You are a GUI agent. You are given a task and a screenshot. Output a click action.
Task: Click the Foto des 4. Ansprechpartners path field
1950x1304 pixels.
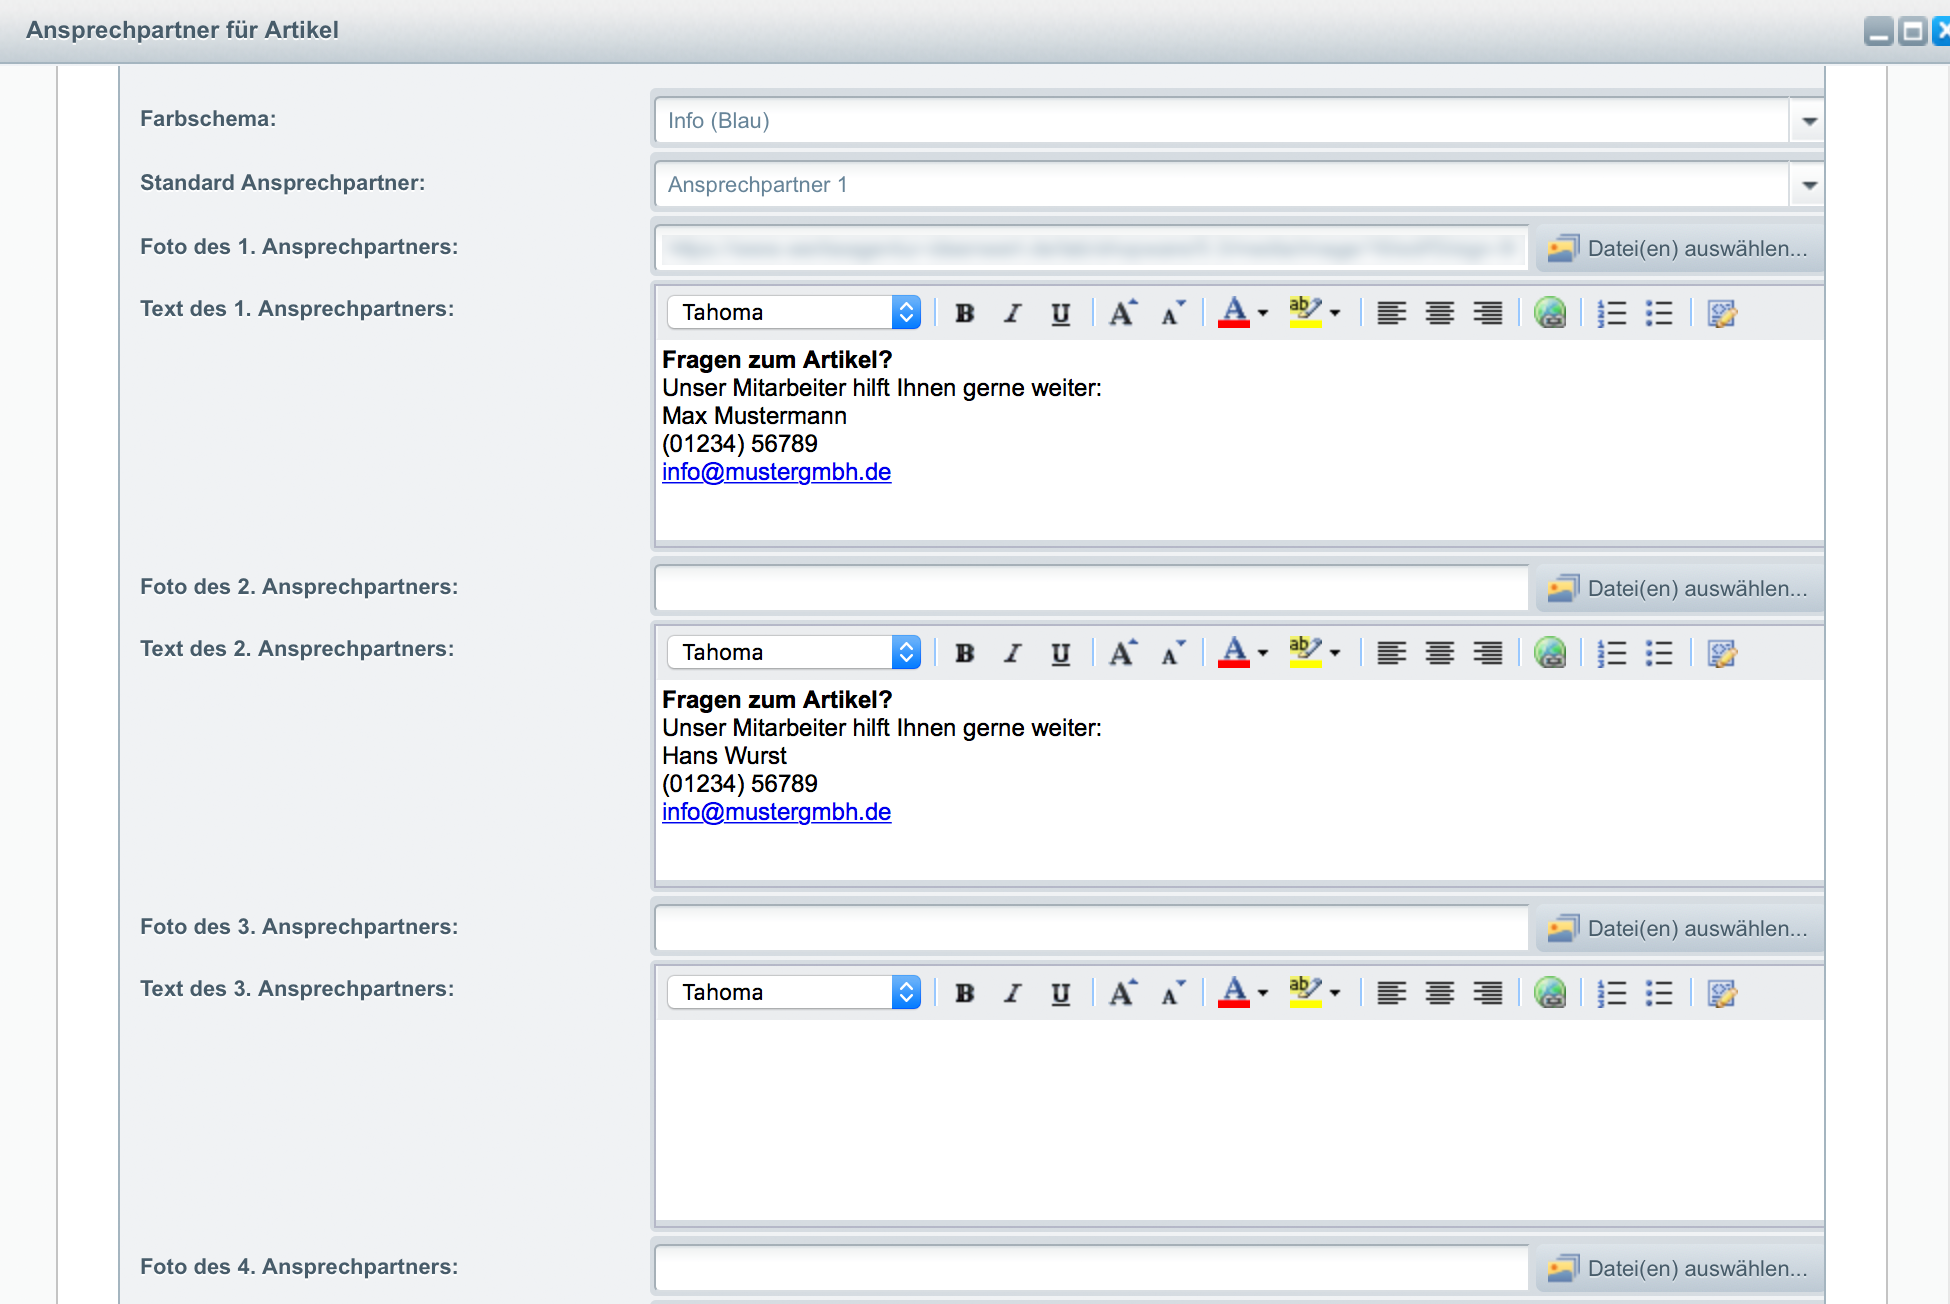tap(1092, 1268)
